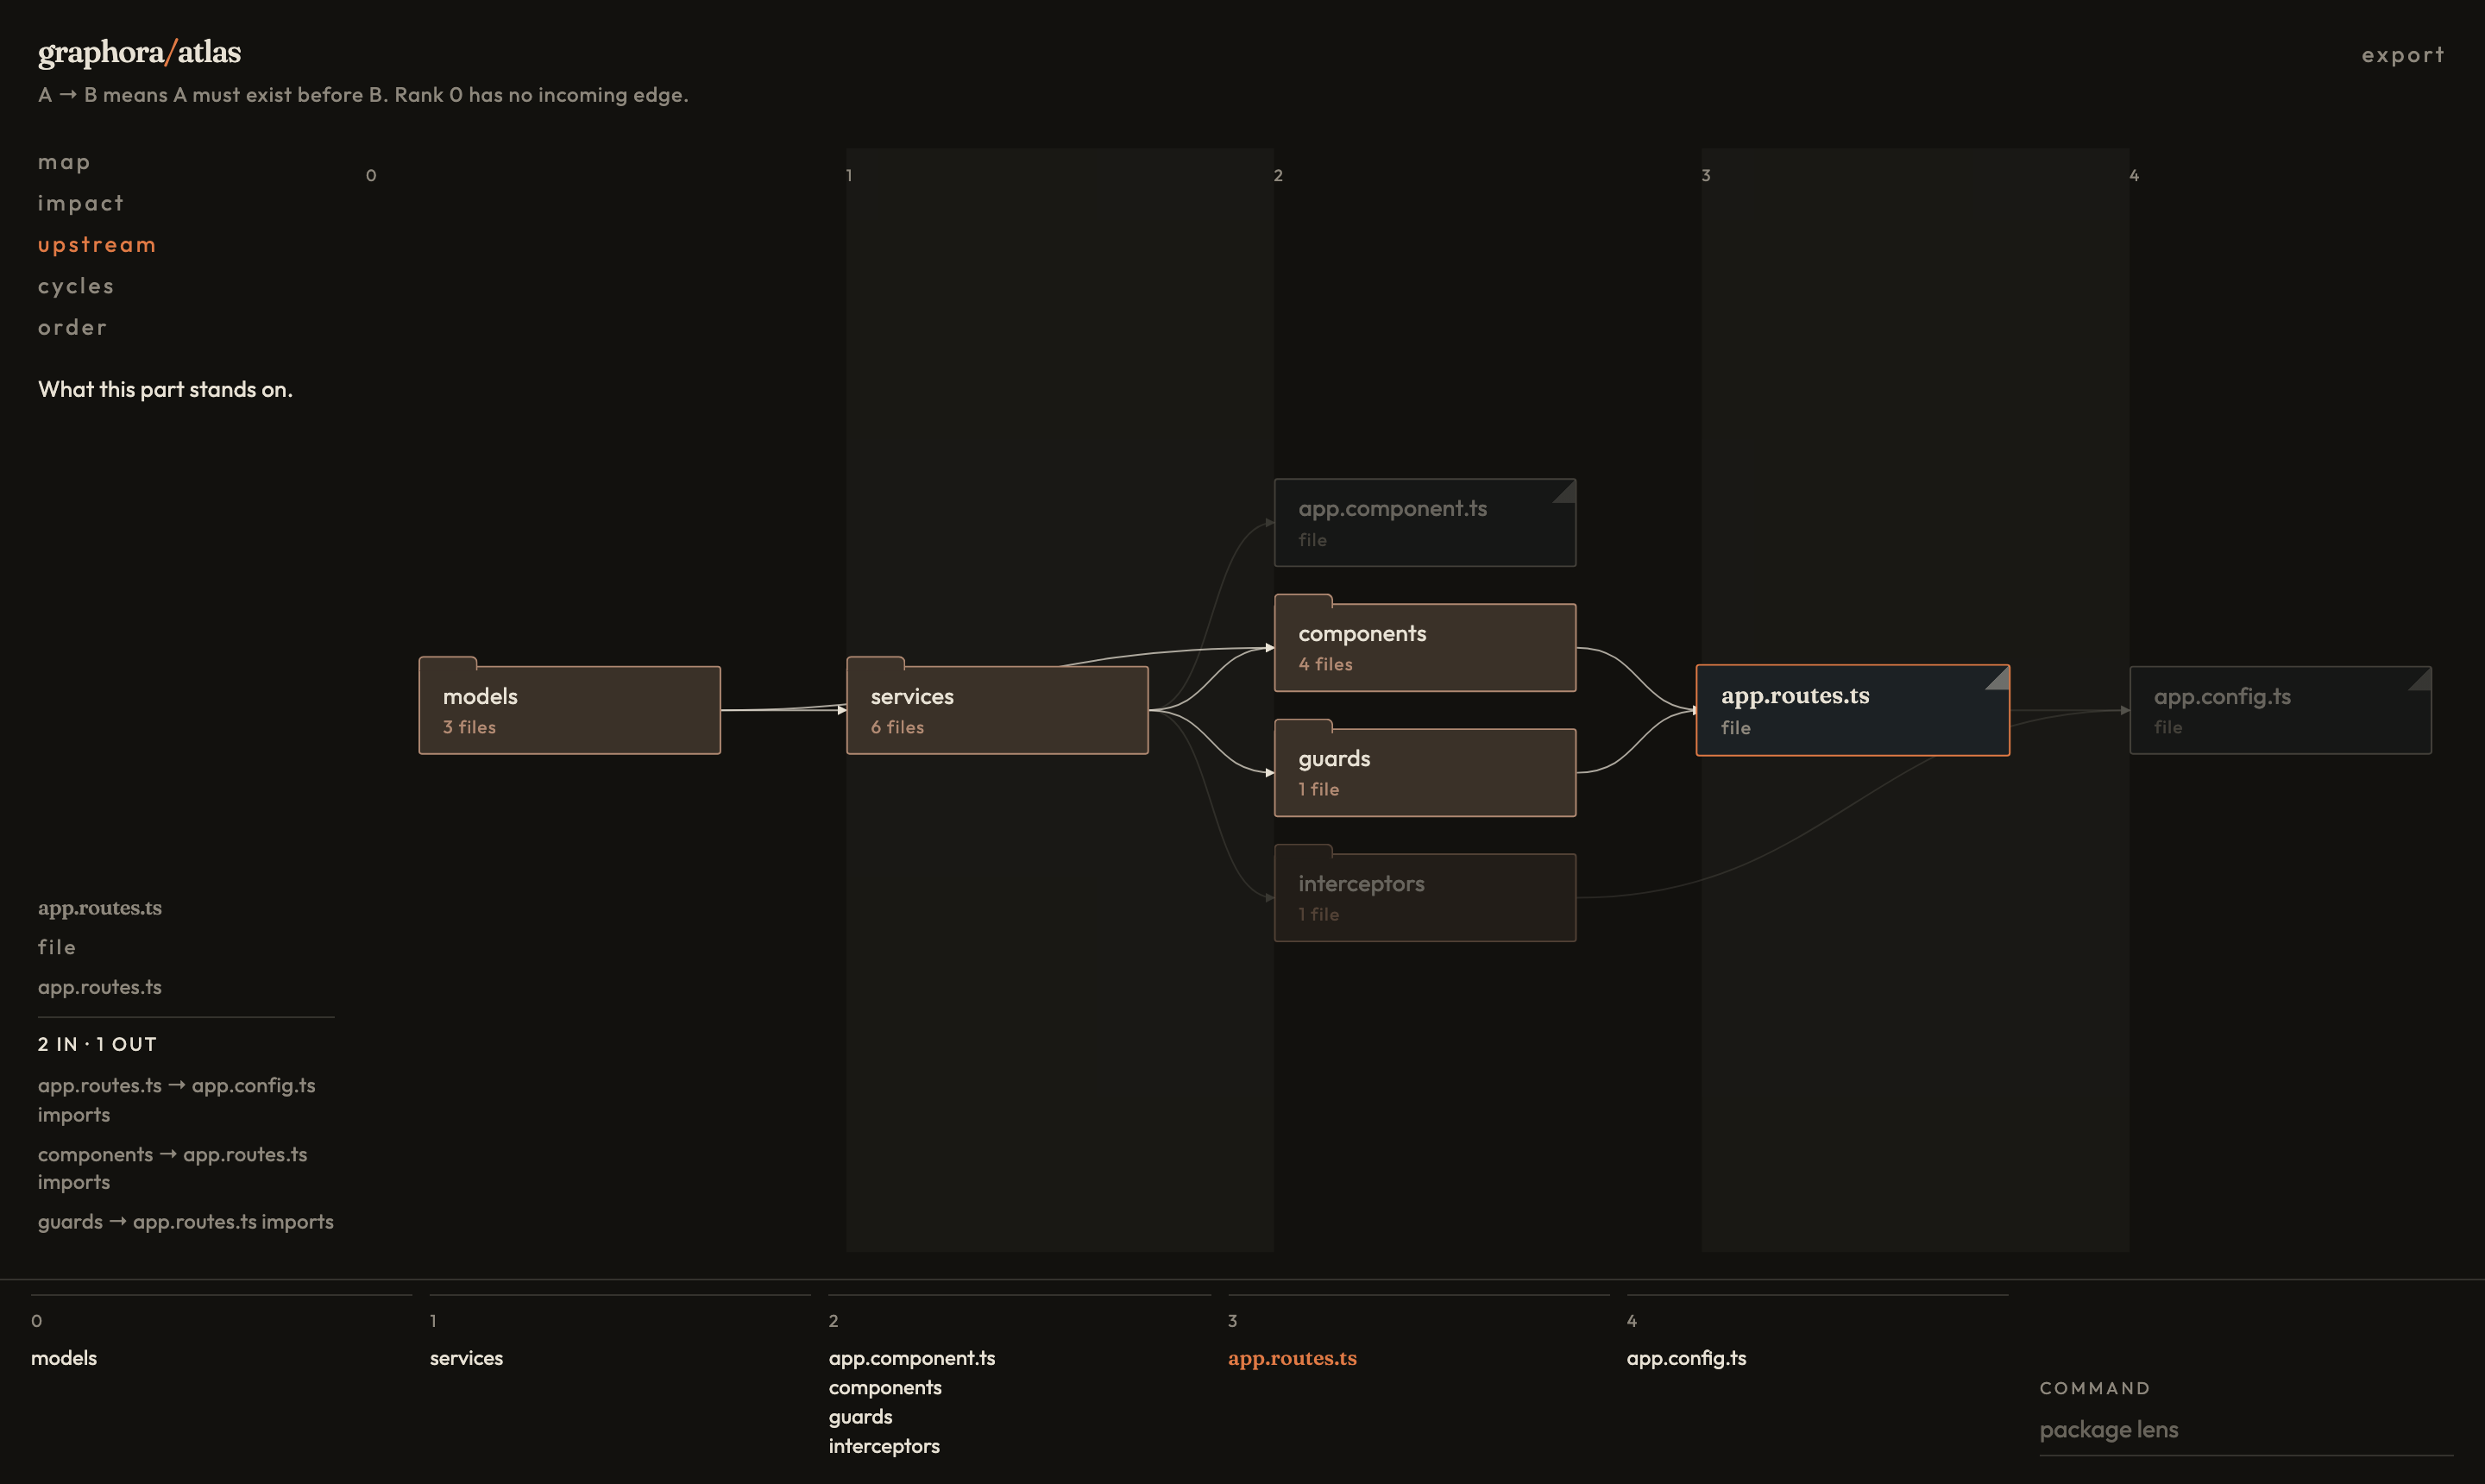This screenshot has width=2485, height=1484.
Task: Select app.routes.ts in rank 3 list
Action: coord(1292,1358)
